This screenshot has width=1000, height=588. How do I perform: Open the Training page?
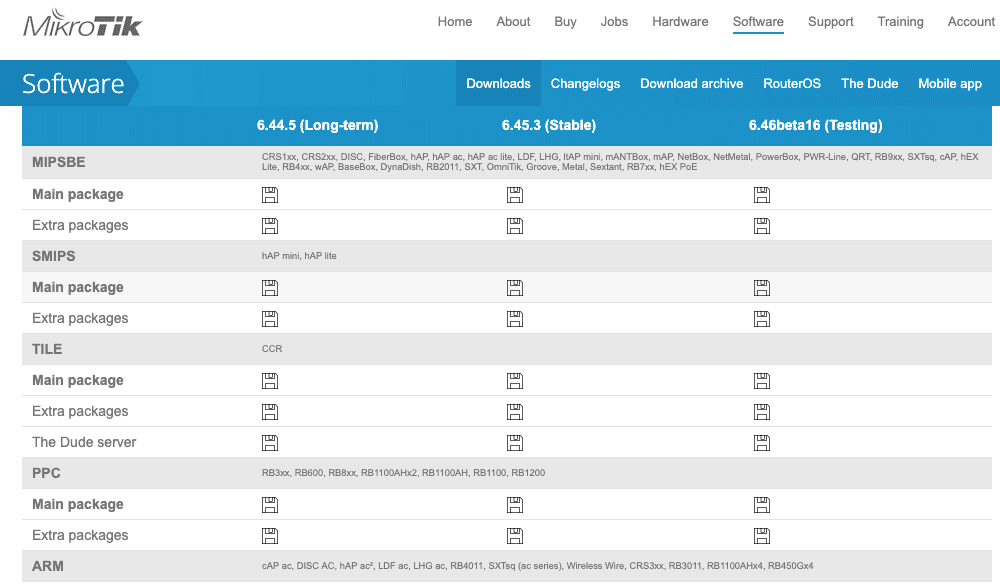[900, 22]
